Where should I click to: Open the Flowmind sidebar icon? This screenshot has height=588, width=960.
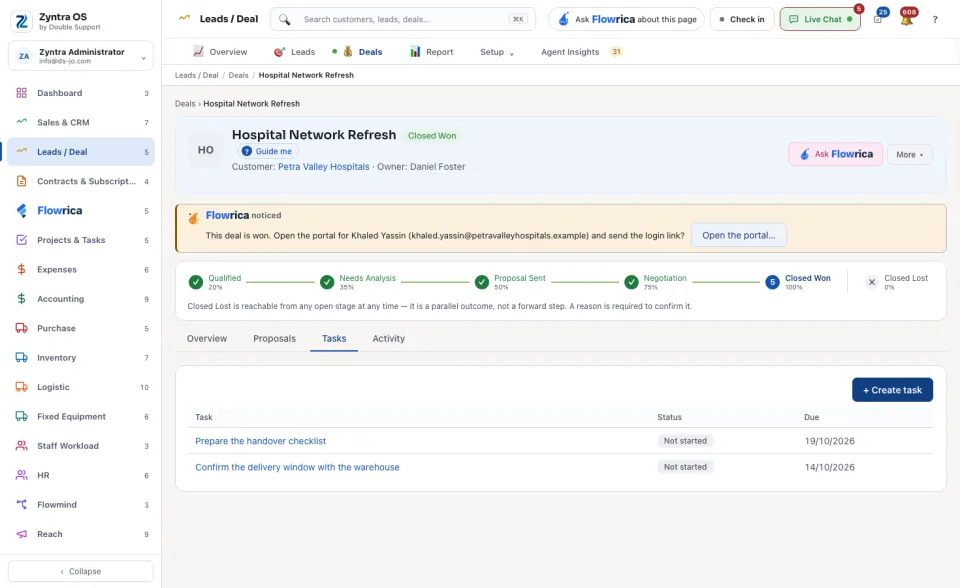(x=21, y=505)
